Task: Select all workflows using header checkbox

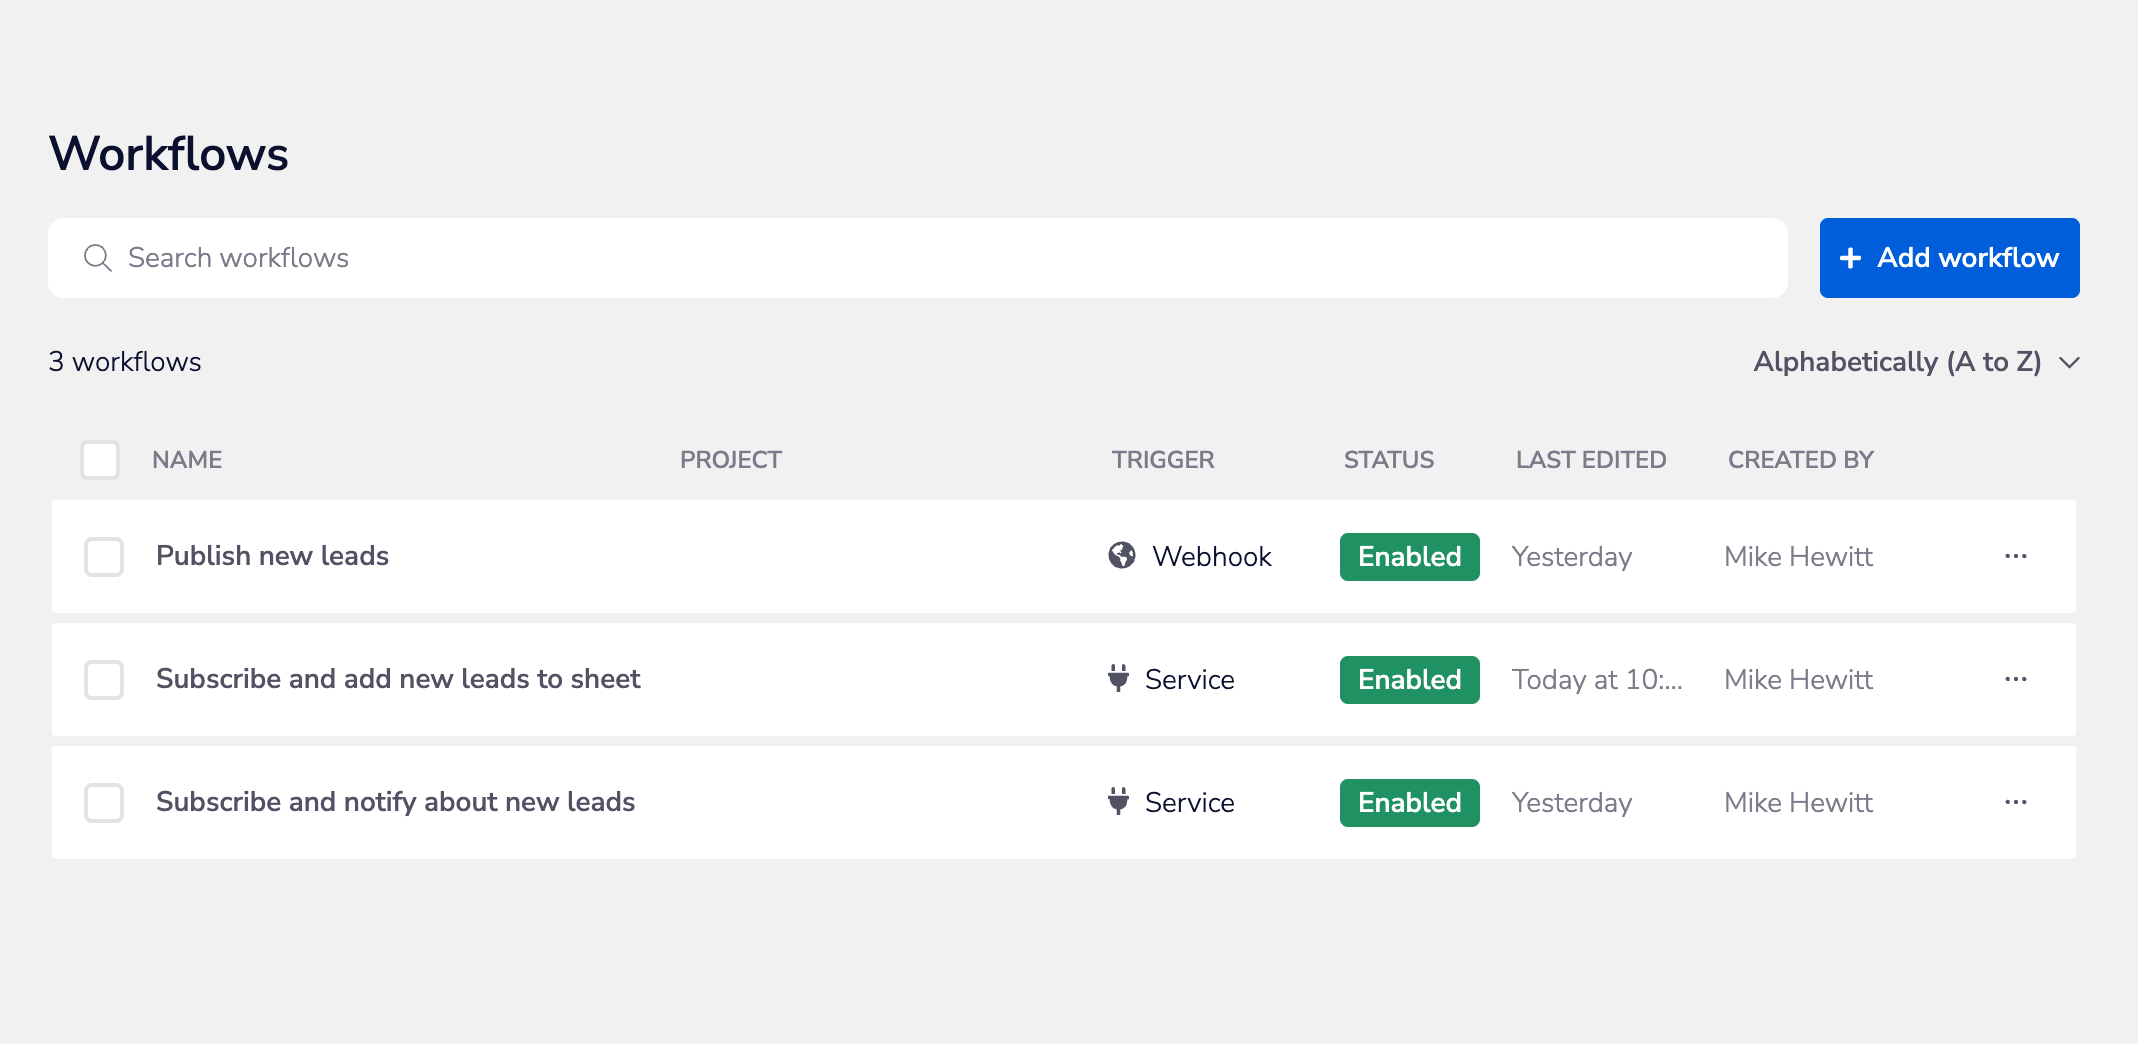Action: coord(100,459)
